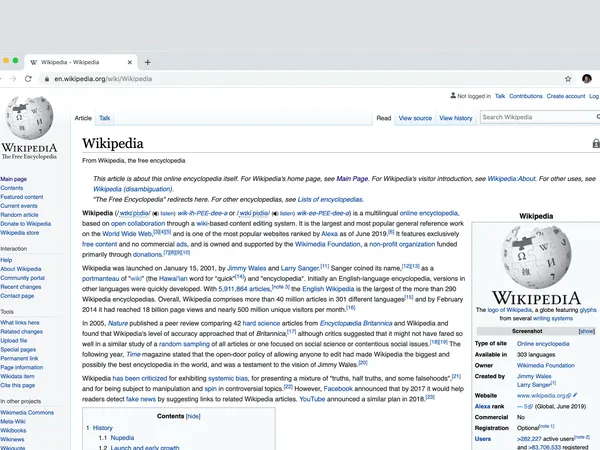The image size is (600, 450).
Task: Click Donate to Wikipedia
Action: 26,224
